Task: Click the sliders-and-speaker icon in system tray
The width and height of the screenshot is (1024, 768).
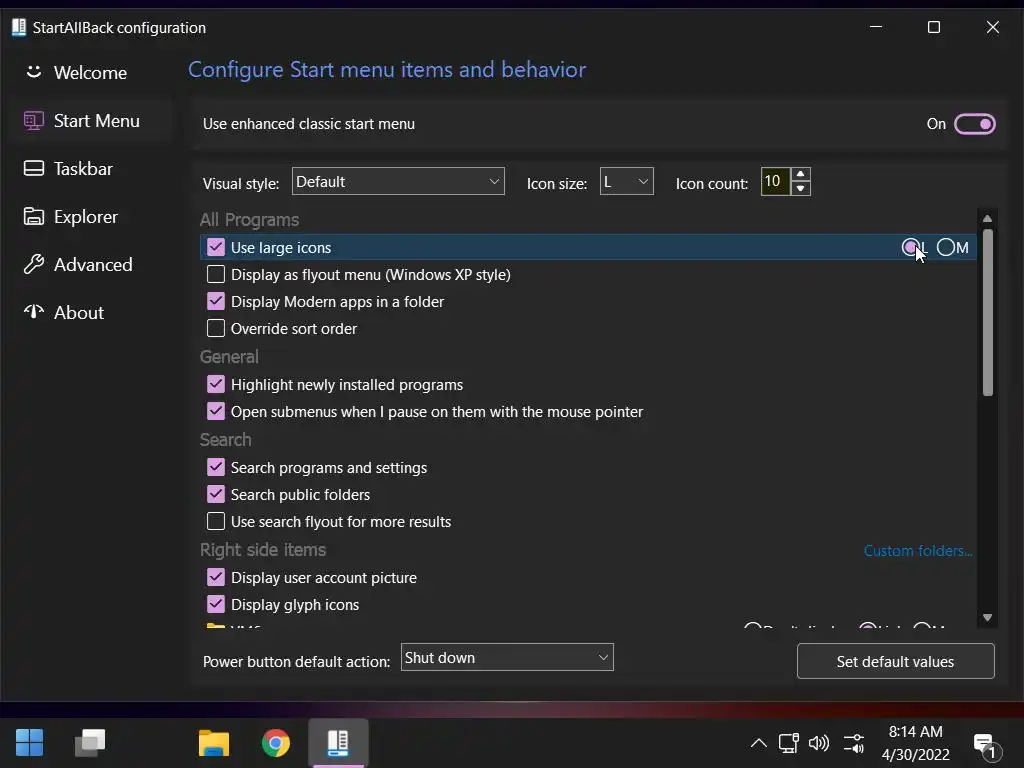Action: click(854, 743)
